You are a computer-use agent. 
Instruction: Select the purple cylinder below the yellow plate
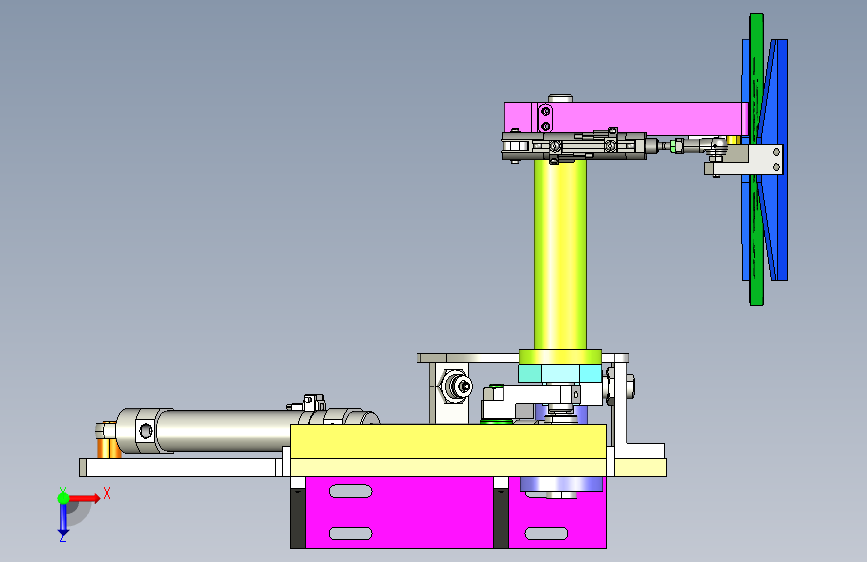pos(561,485)
